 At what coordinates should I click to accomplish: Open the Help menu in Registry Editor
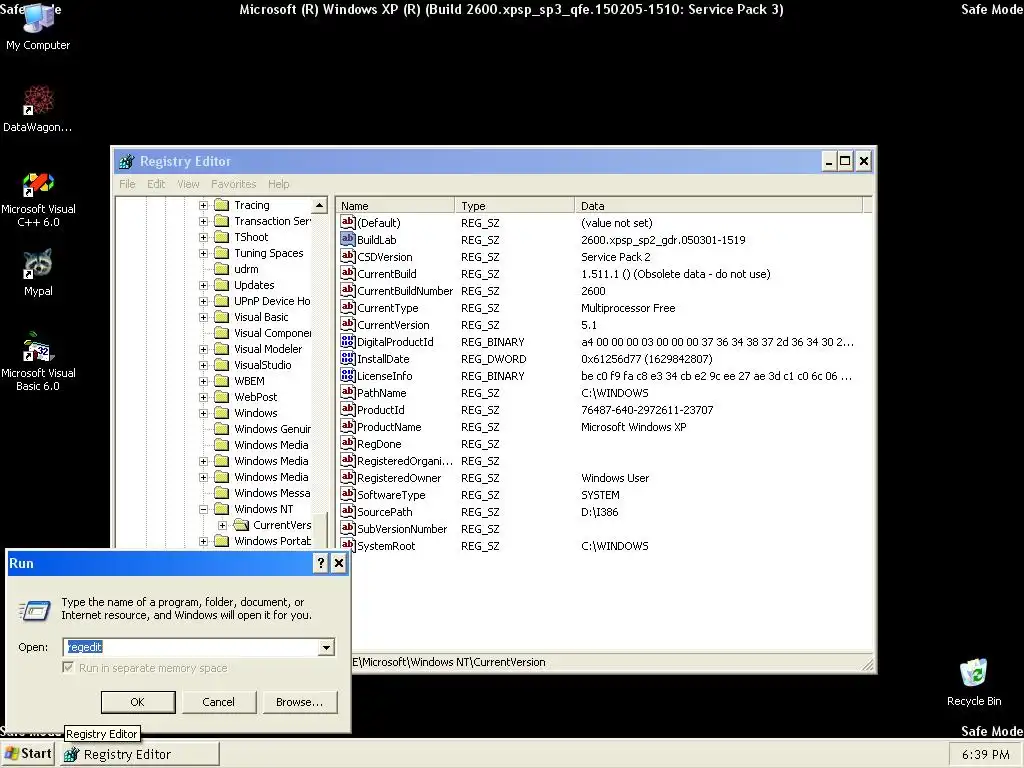click(278, 184)
